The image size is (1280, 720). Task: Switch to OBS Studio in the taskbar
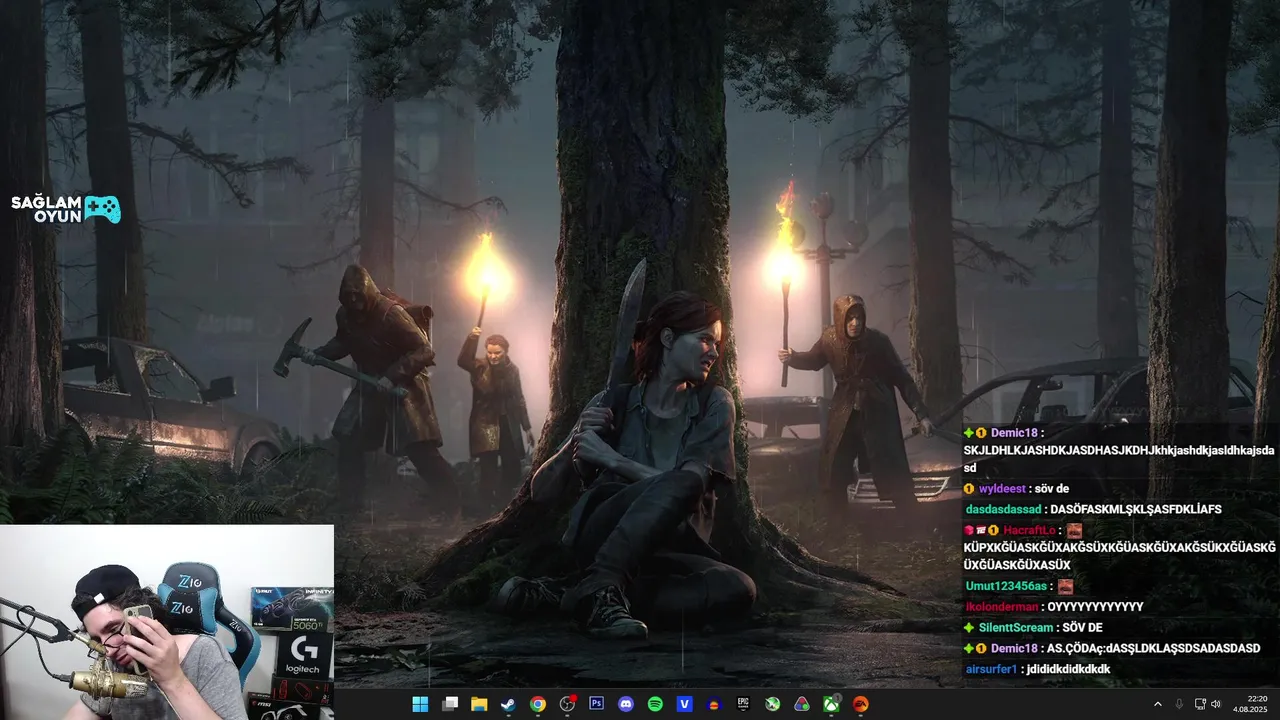(567, 704)
